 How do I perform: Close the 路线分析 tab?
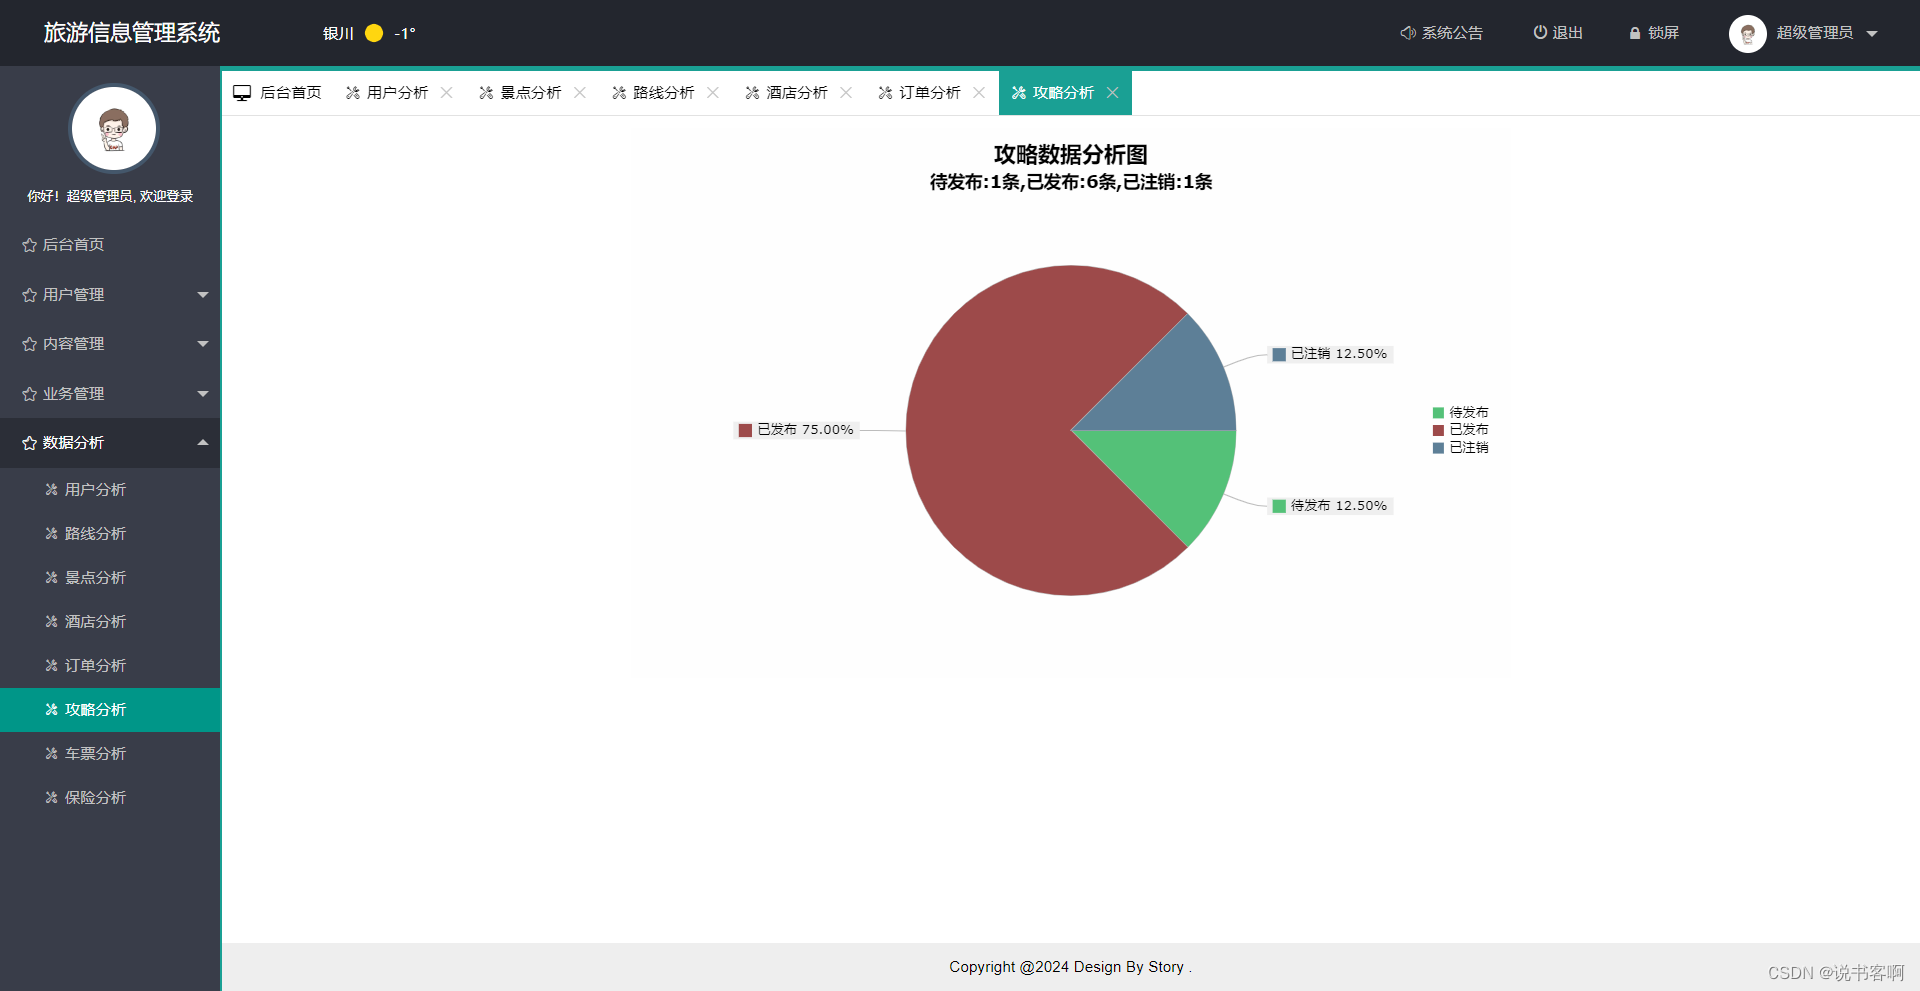click(713, 93)
